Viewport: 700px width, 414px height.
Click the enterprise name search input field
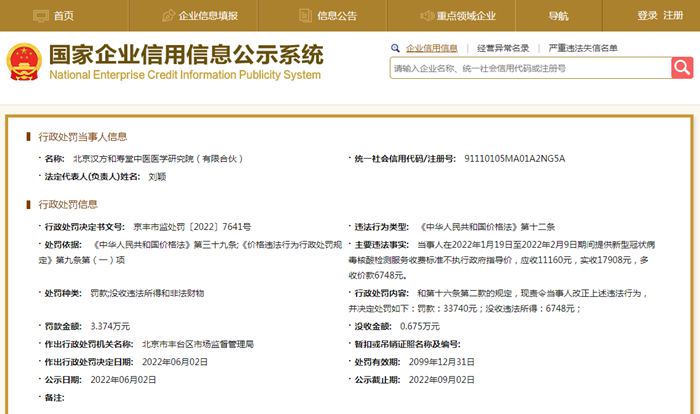pyautogui.click(x=529, y=68)
